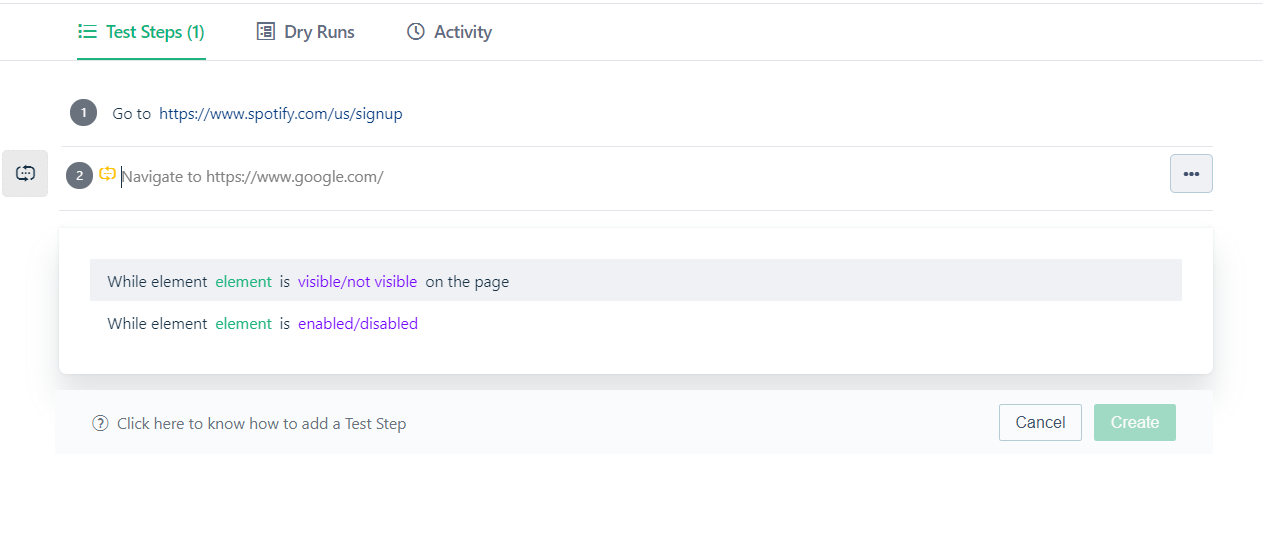Screen dimensions: 1263x542
Task: Open the three-dot menu for step 2
Action: [x=1191, y=173]
